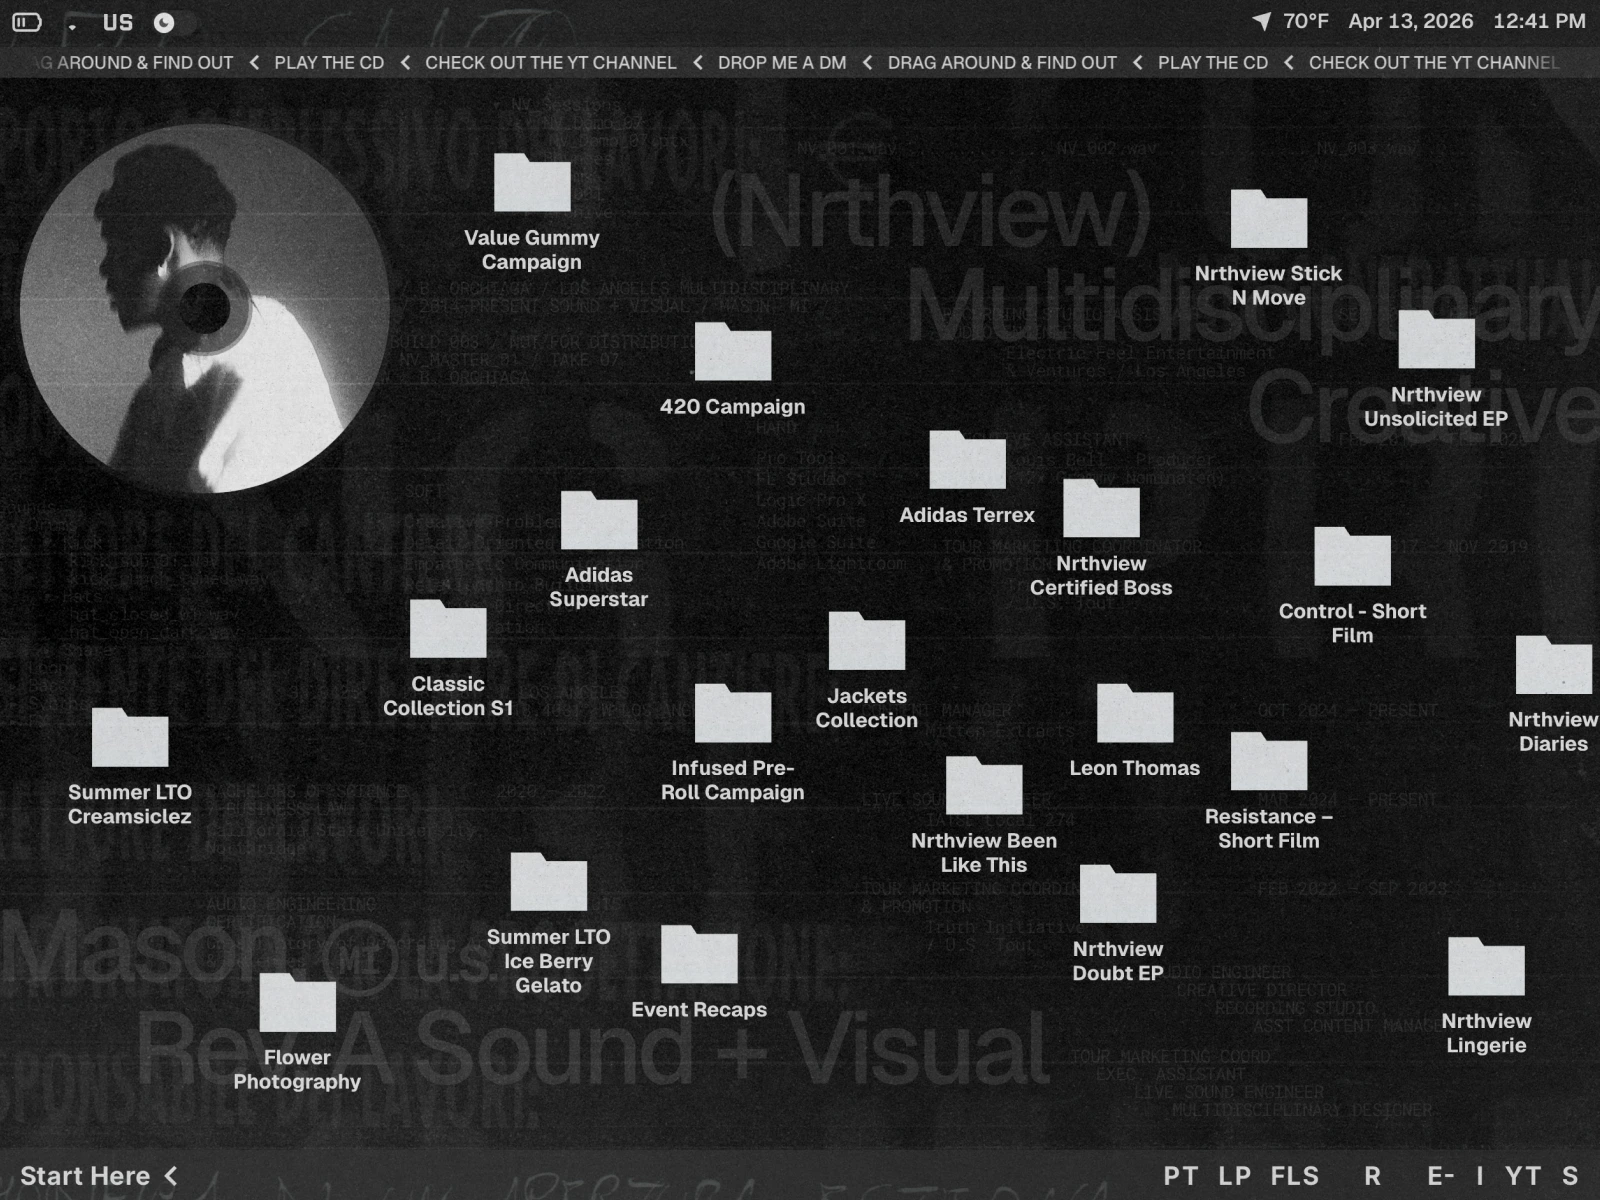Select the R shortcut in the bottom bar

[1373, 1176]
